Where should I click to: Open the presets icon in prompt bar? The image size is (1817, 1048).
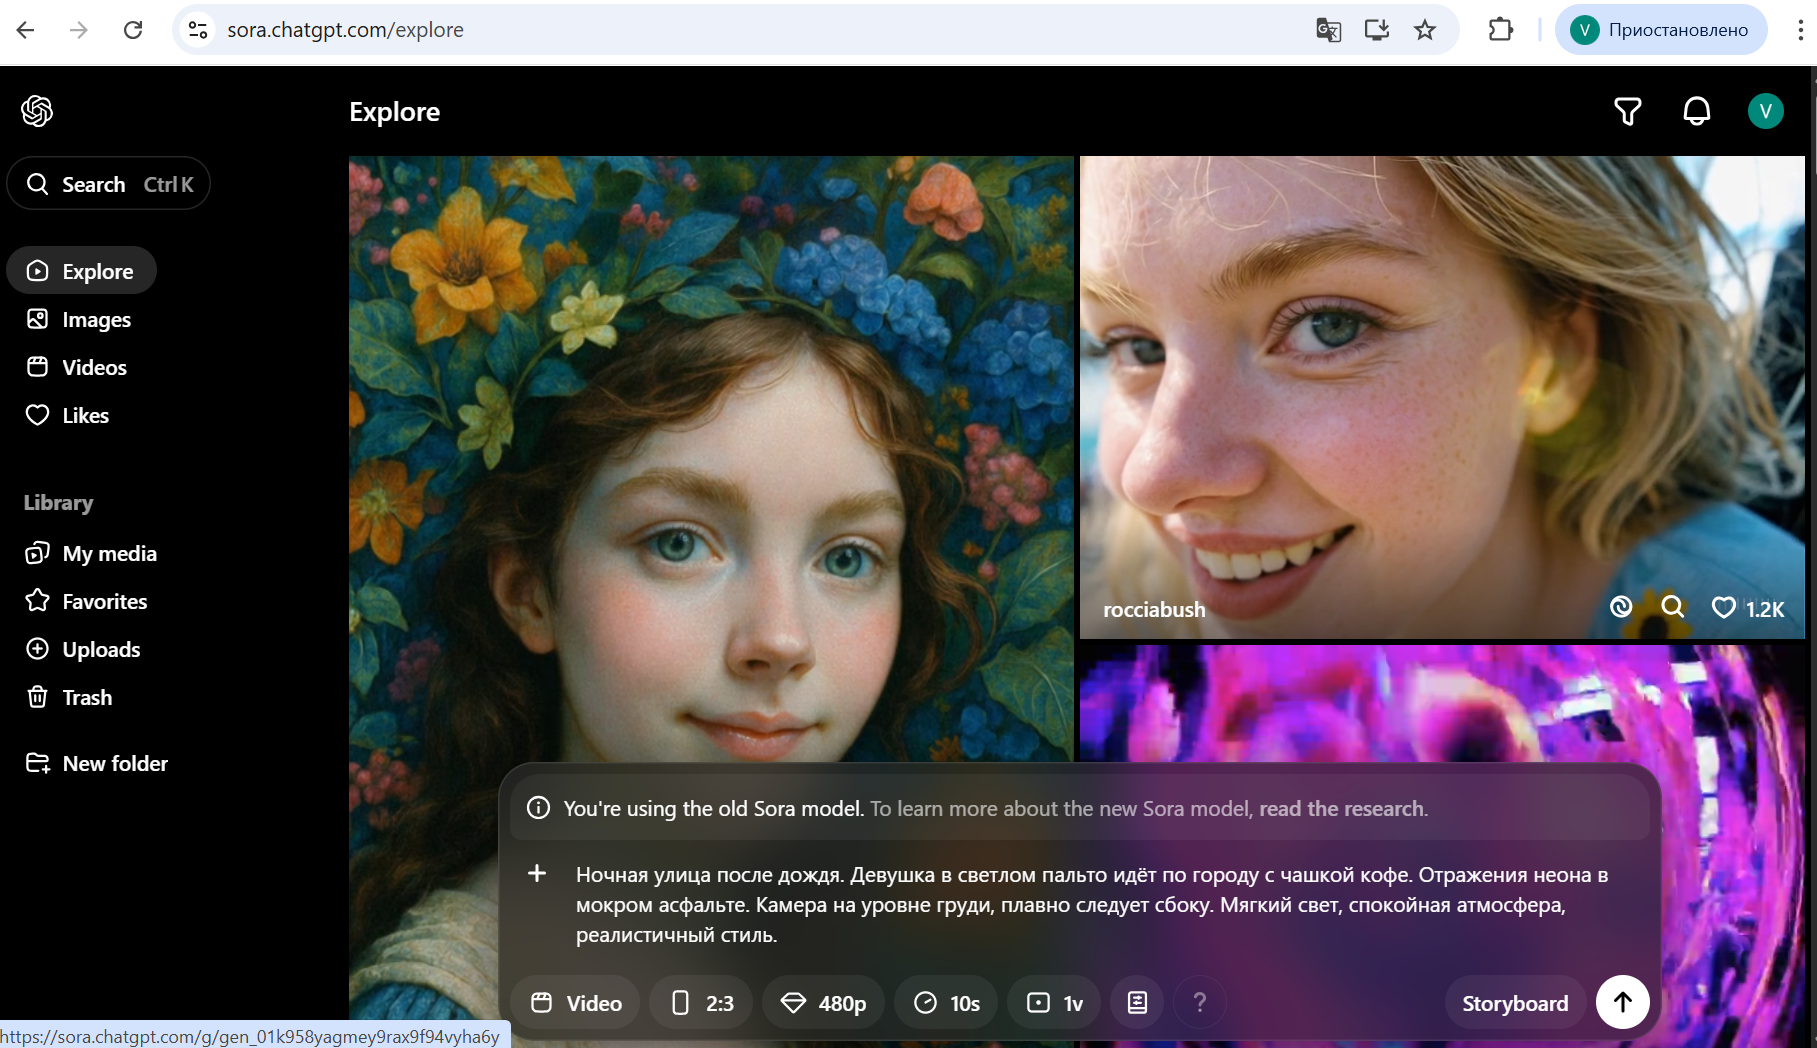pos(1137,1002)
